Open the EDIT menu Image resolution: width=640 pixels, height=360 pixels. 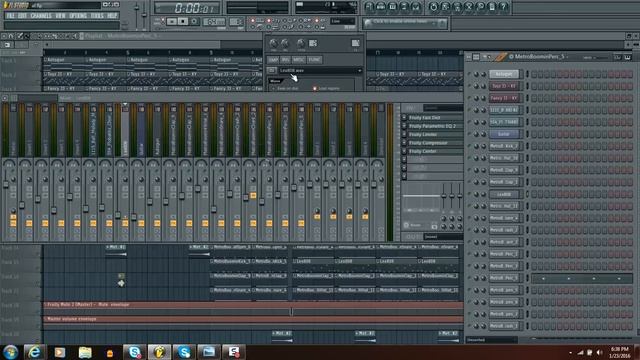(22, 16)
